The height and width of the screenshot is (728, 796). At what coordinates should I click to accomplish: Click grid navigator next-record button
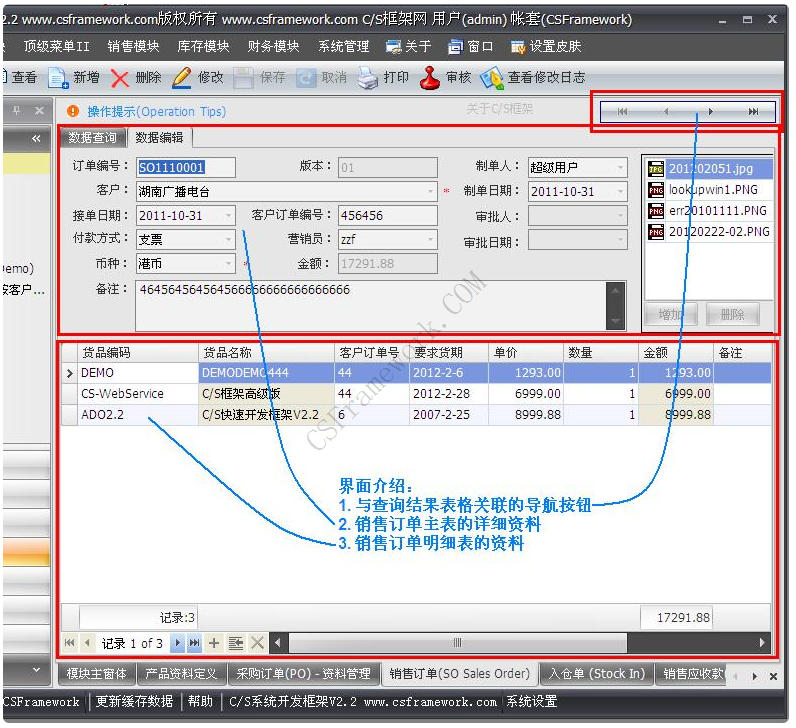(x=177, y=643)
